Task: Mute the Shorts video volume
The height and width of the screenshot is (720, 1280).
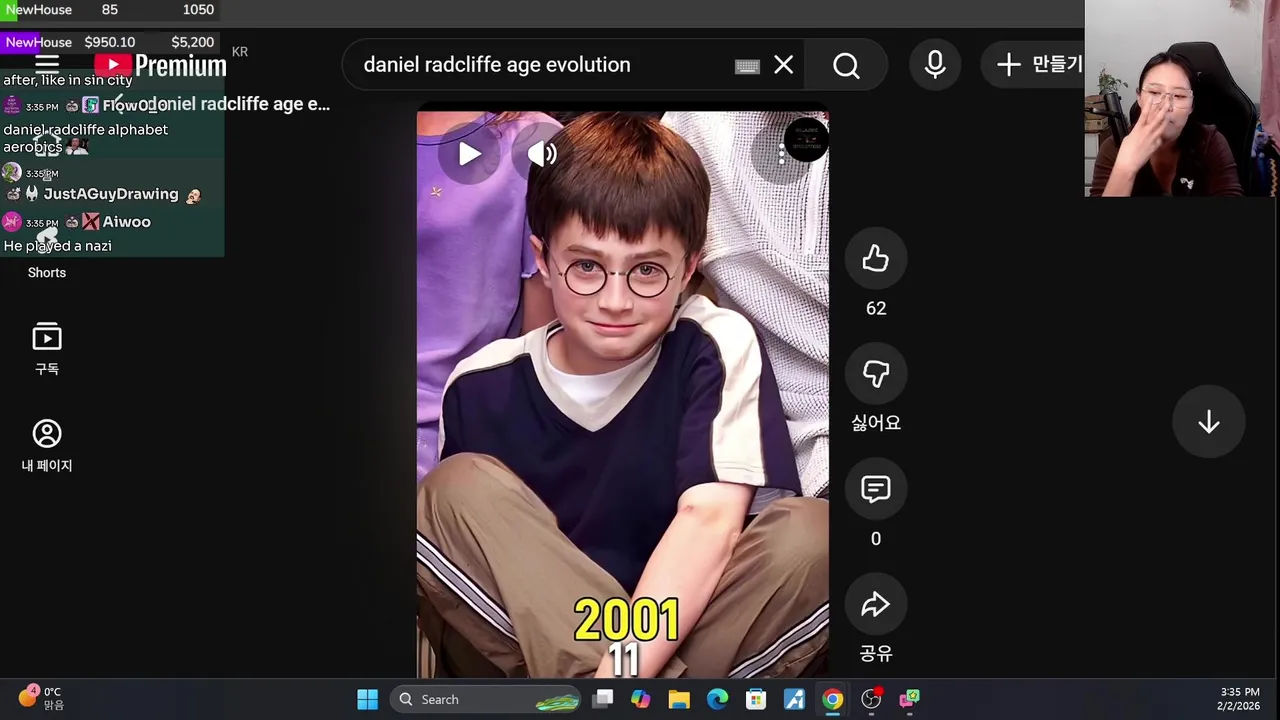Action: click(x=541, y=154)
